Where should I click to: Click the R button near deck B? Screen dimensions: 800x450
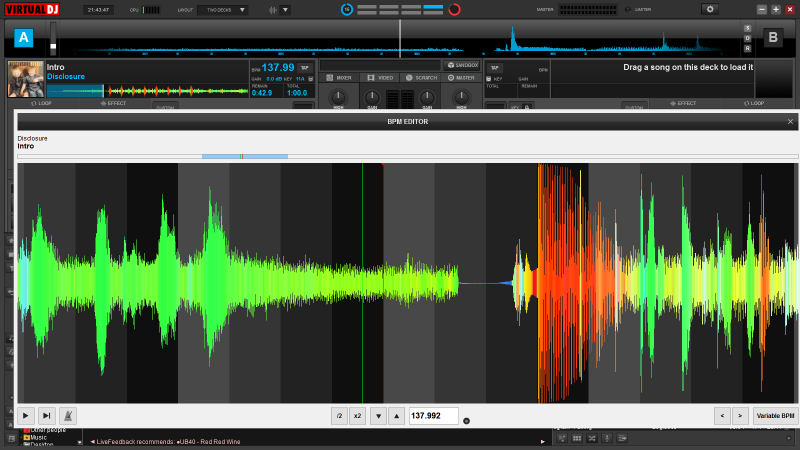point(747,48)
